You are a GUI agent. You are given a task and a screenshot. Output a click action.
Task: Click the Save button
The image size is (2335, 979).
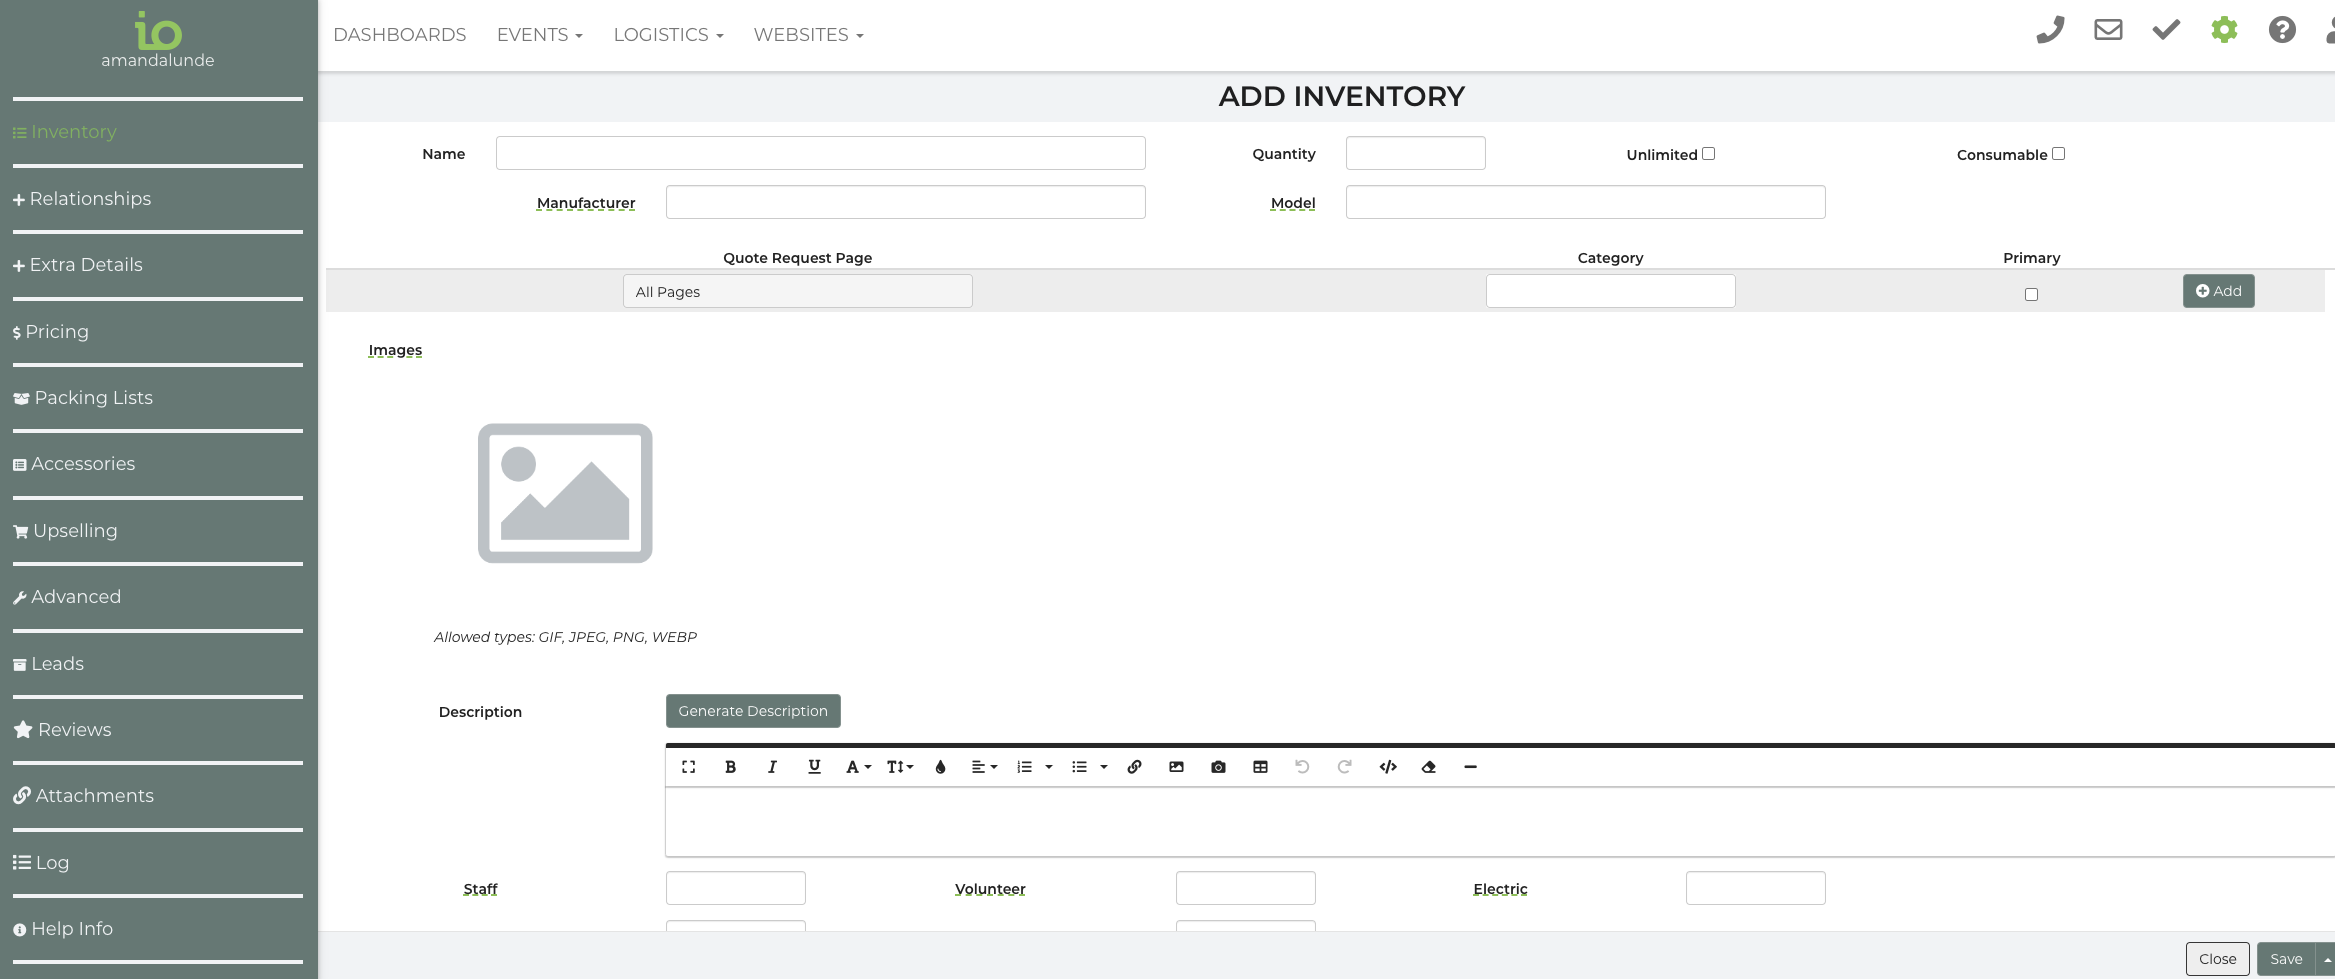(2285, 959)
